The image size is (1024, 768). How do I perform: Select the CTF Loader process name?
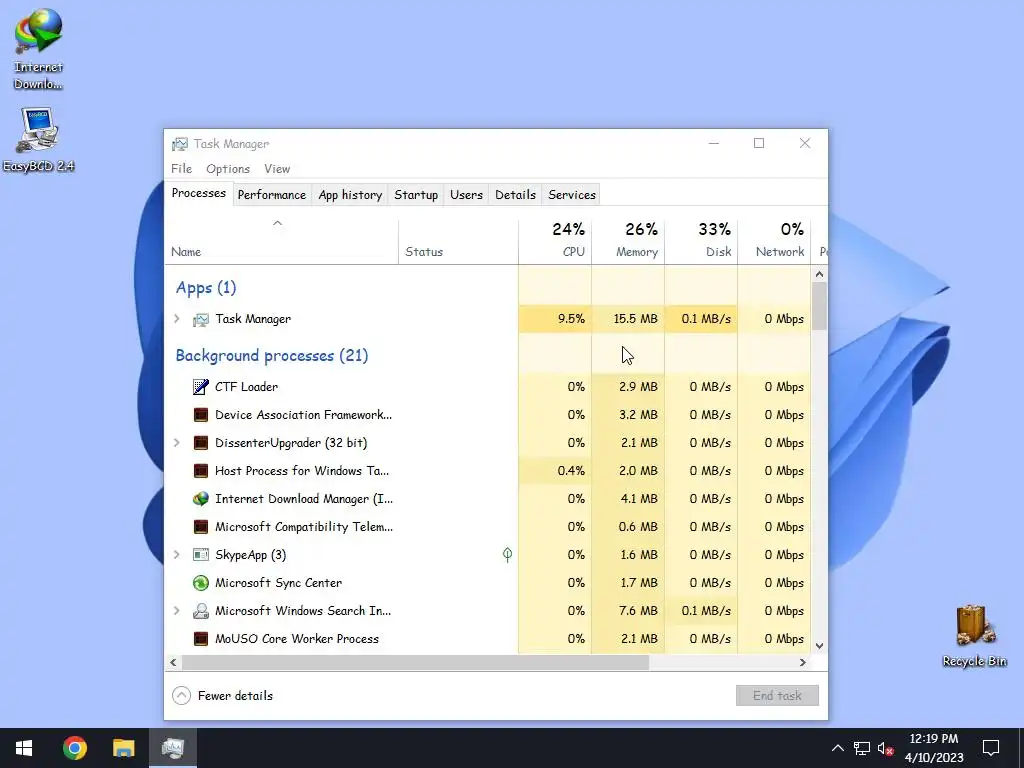tap(246, 387)
